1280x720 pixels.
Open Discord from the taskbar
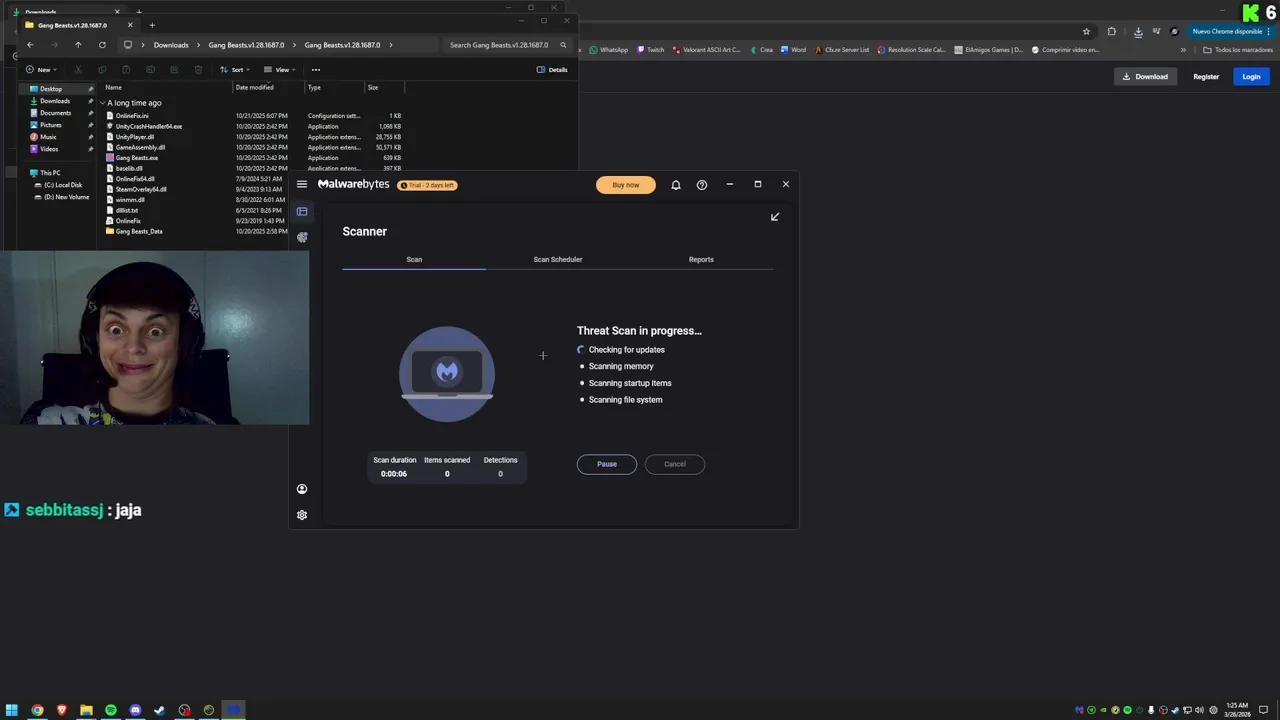tap(135, 710)
